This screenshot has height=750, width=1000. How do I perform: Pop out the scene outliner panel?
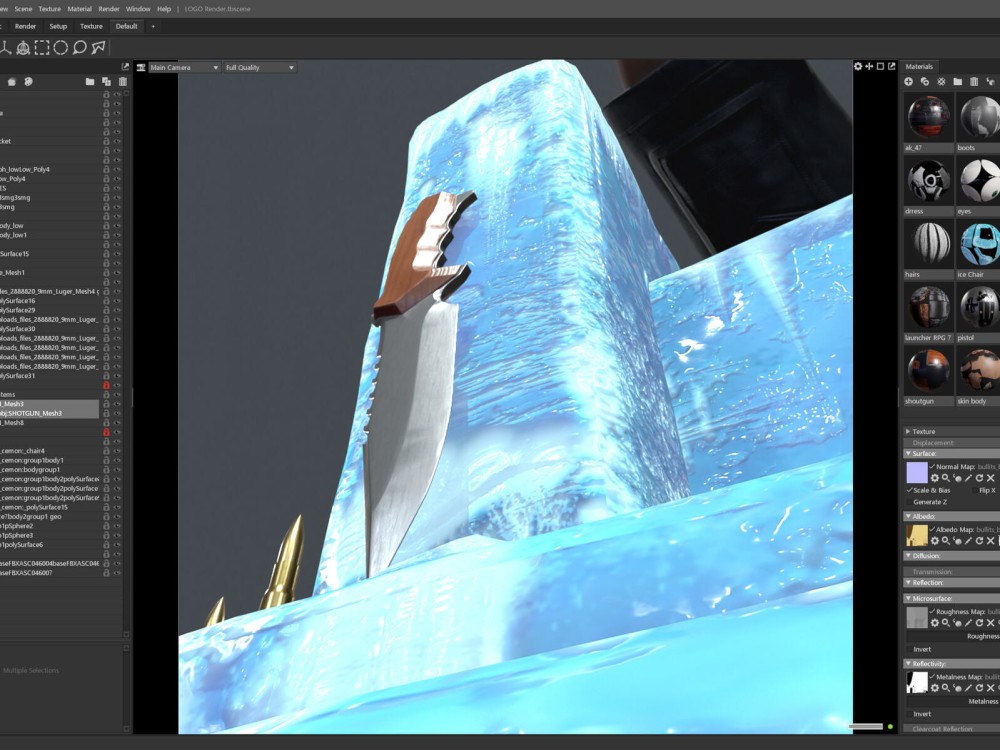click(x=125, y=66)
